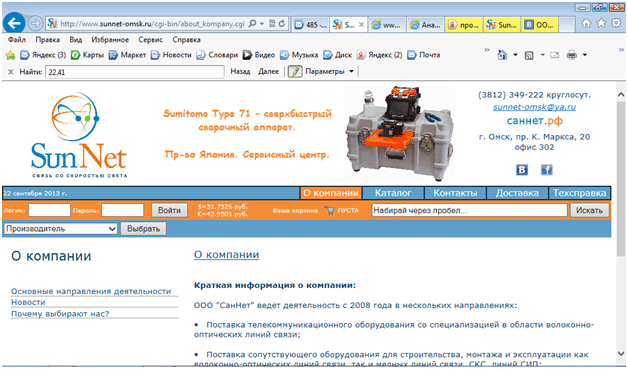Open the Facebook icon on the page
Viewport: 628px width, 369px height.
tap(547, 170)
